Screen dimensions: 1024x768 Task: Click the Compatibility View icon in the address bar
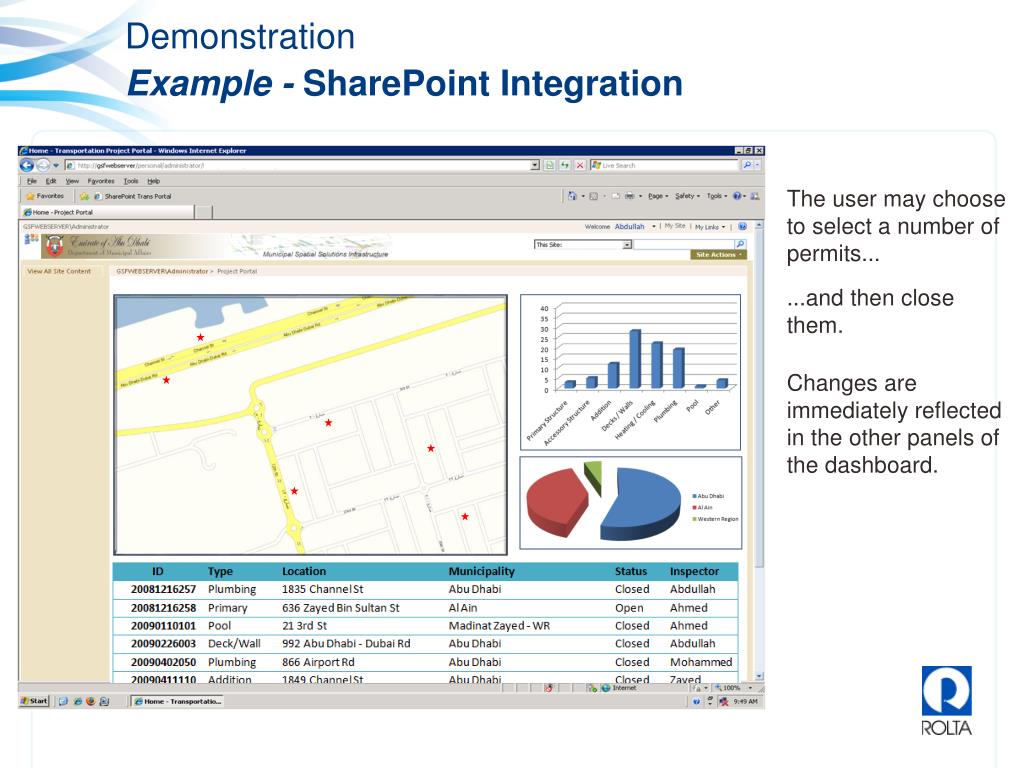point(549,165)
